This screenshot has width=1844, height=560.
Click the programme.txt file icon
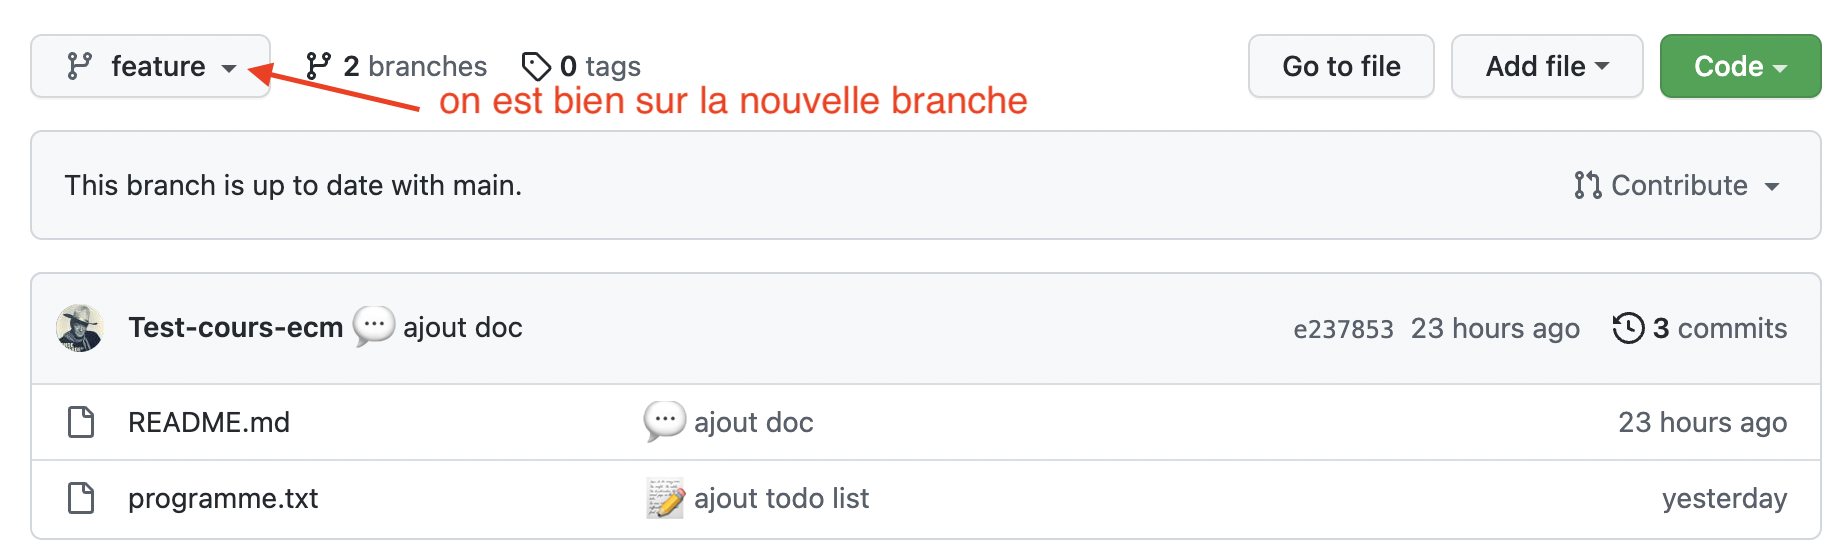tap(81, 498)
